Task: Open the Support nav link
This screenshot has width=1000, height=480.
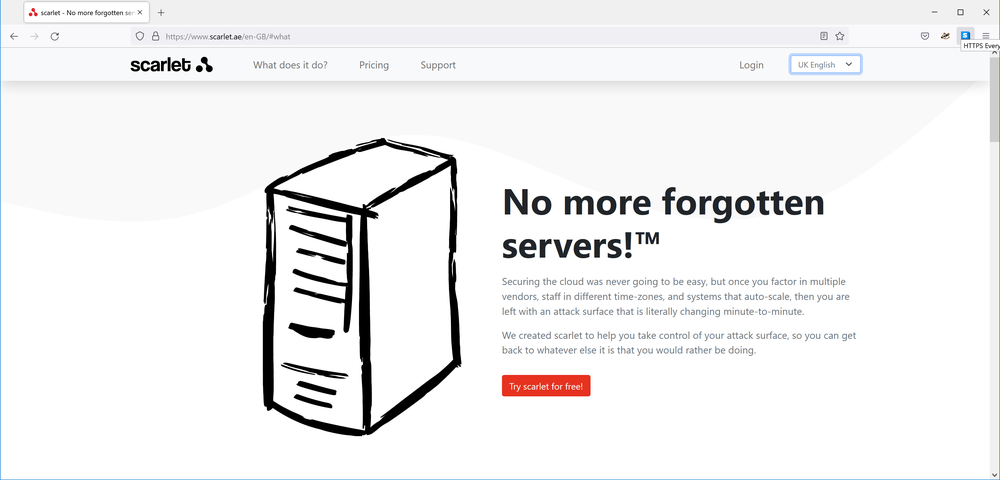Action: (438, 65)
